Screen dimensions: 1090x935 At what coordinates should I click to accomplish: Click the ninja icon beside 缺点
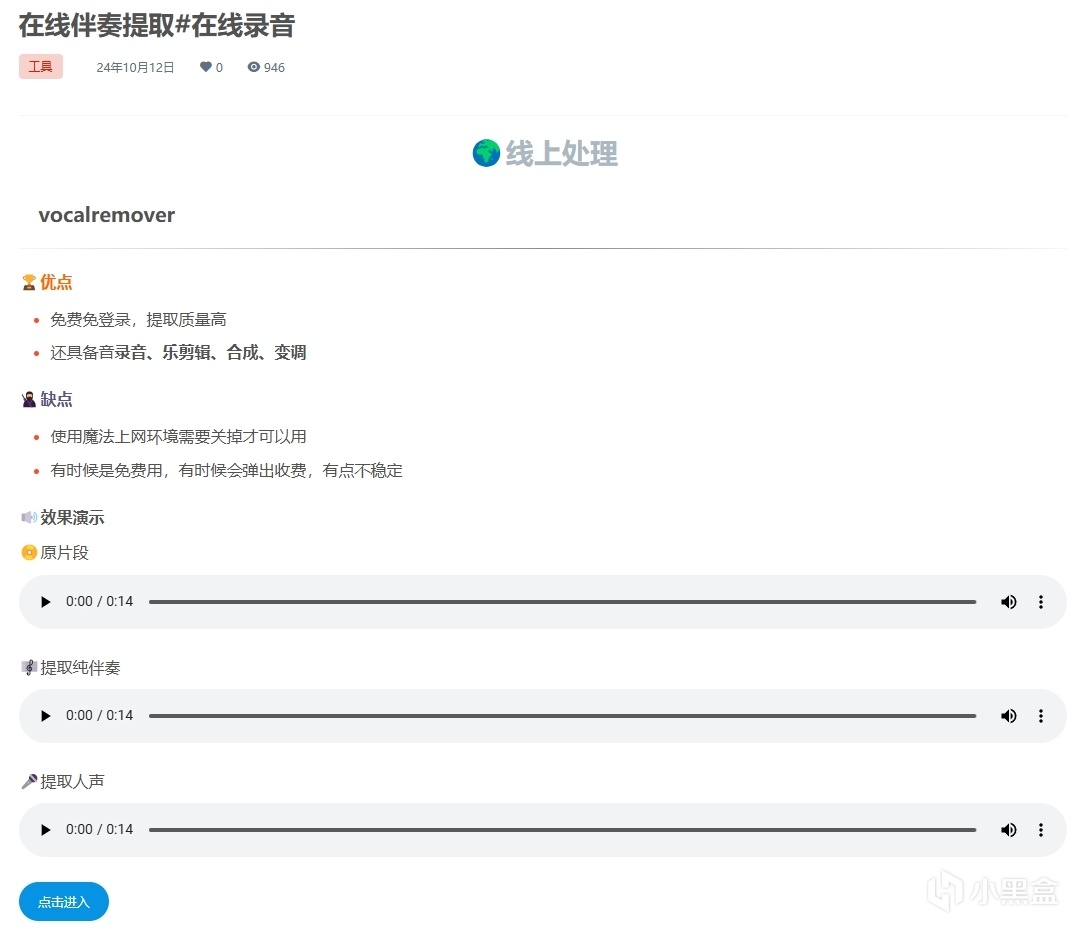(x=28, y=399)
